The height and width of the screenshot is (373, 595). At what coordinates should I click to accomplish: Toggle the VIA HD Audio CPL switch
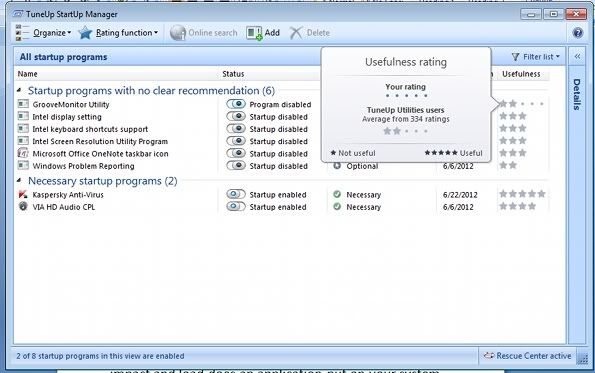coord(236,206)
